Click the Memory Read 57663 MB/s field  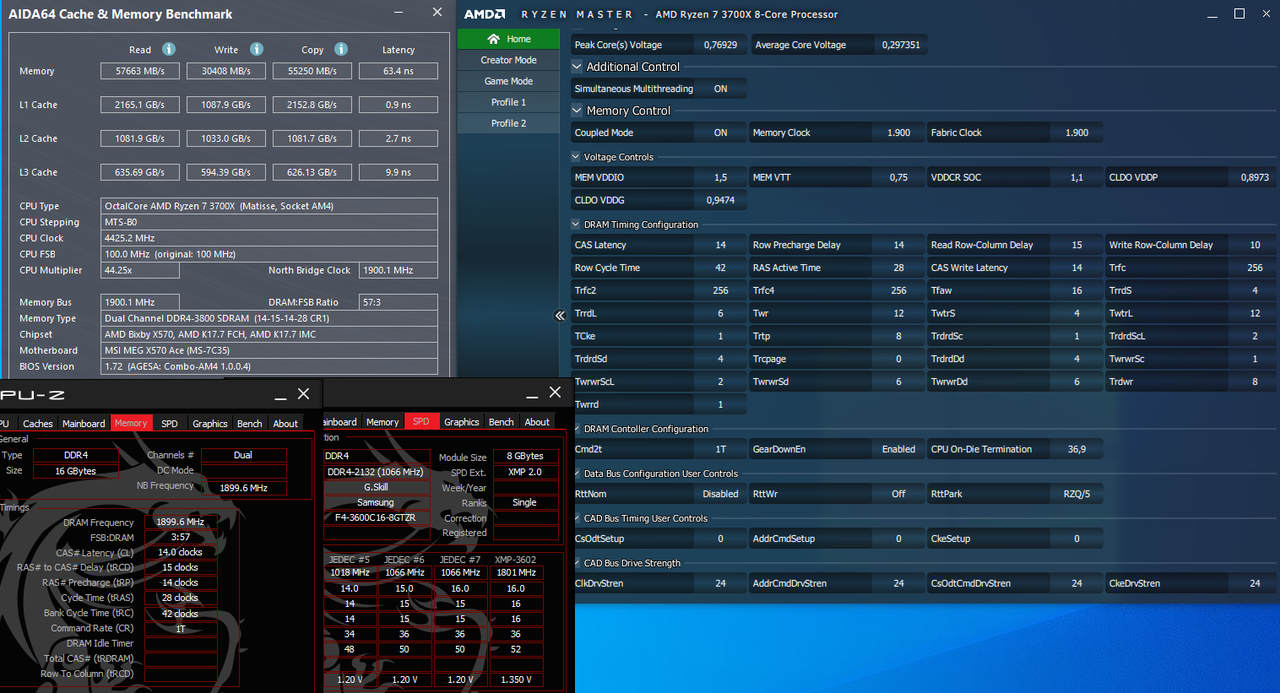point(141,71)
